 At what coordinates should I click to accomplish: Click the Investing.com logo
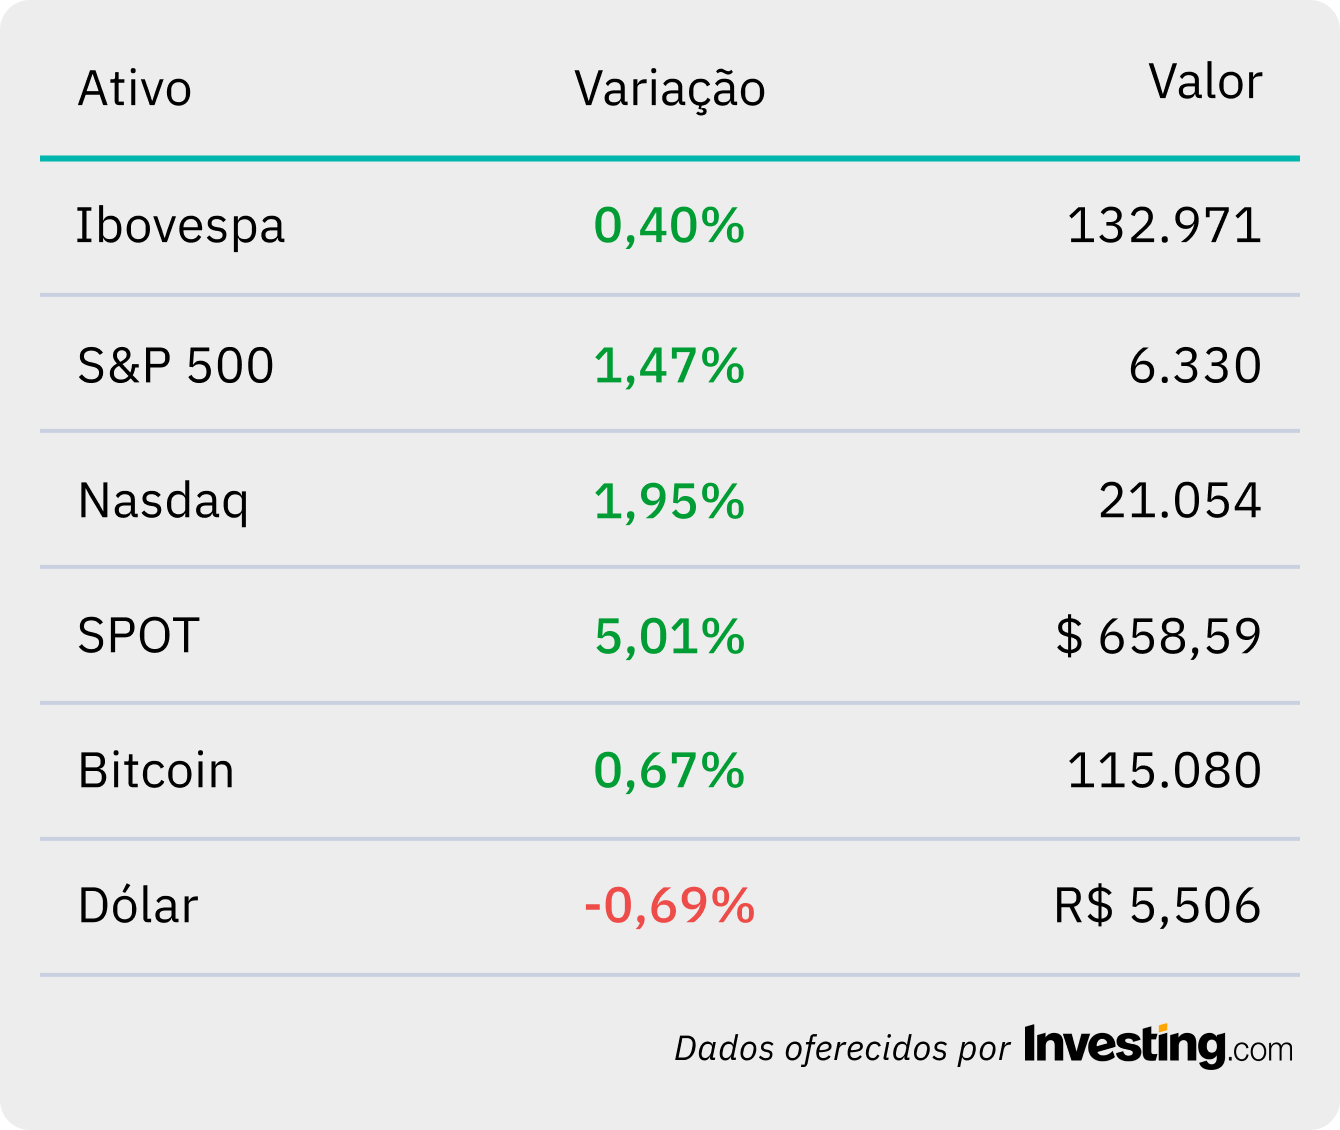coord(1158,1046)
